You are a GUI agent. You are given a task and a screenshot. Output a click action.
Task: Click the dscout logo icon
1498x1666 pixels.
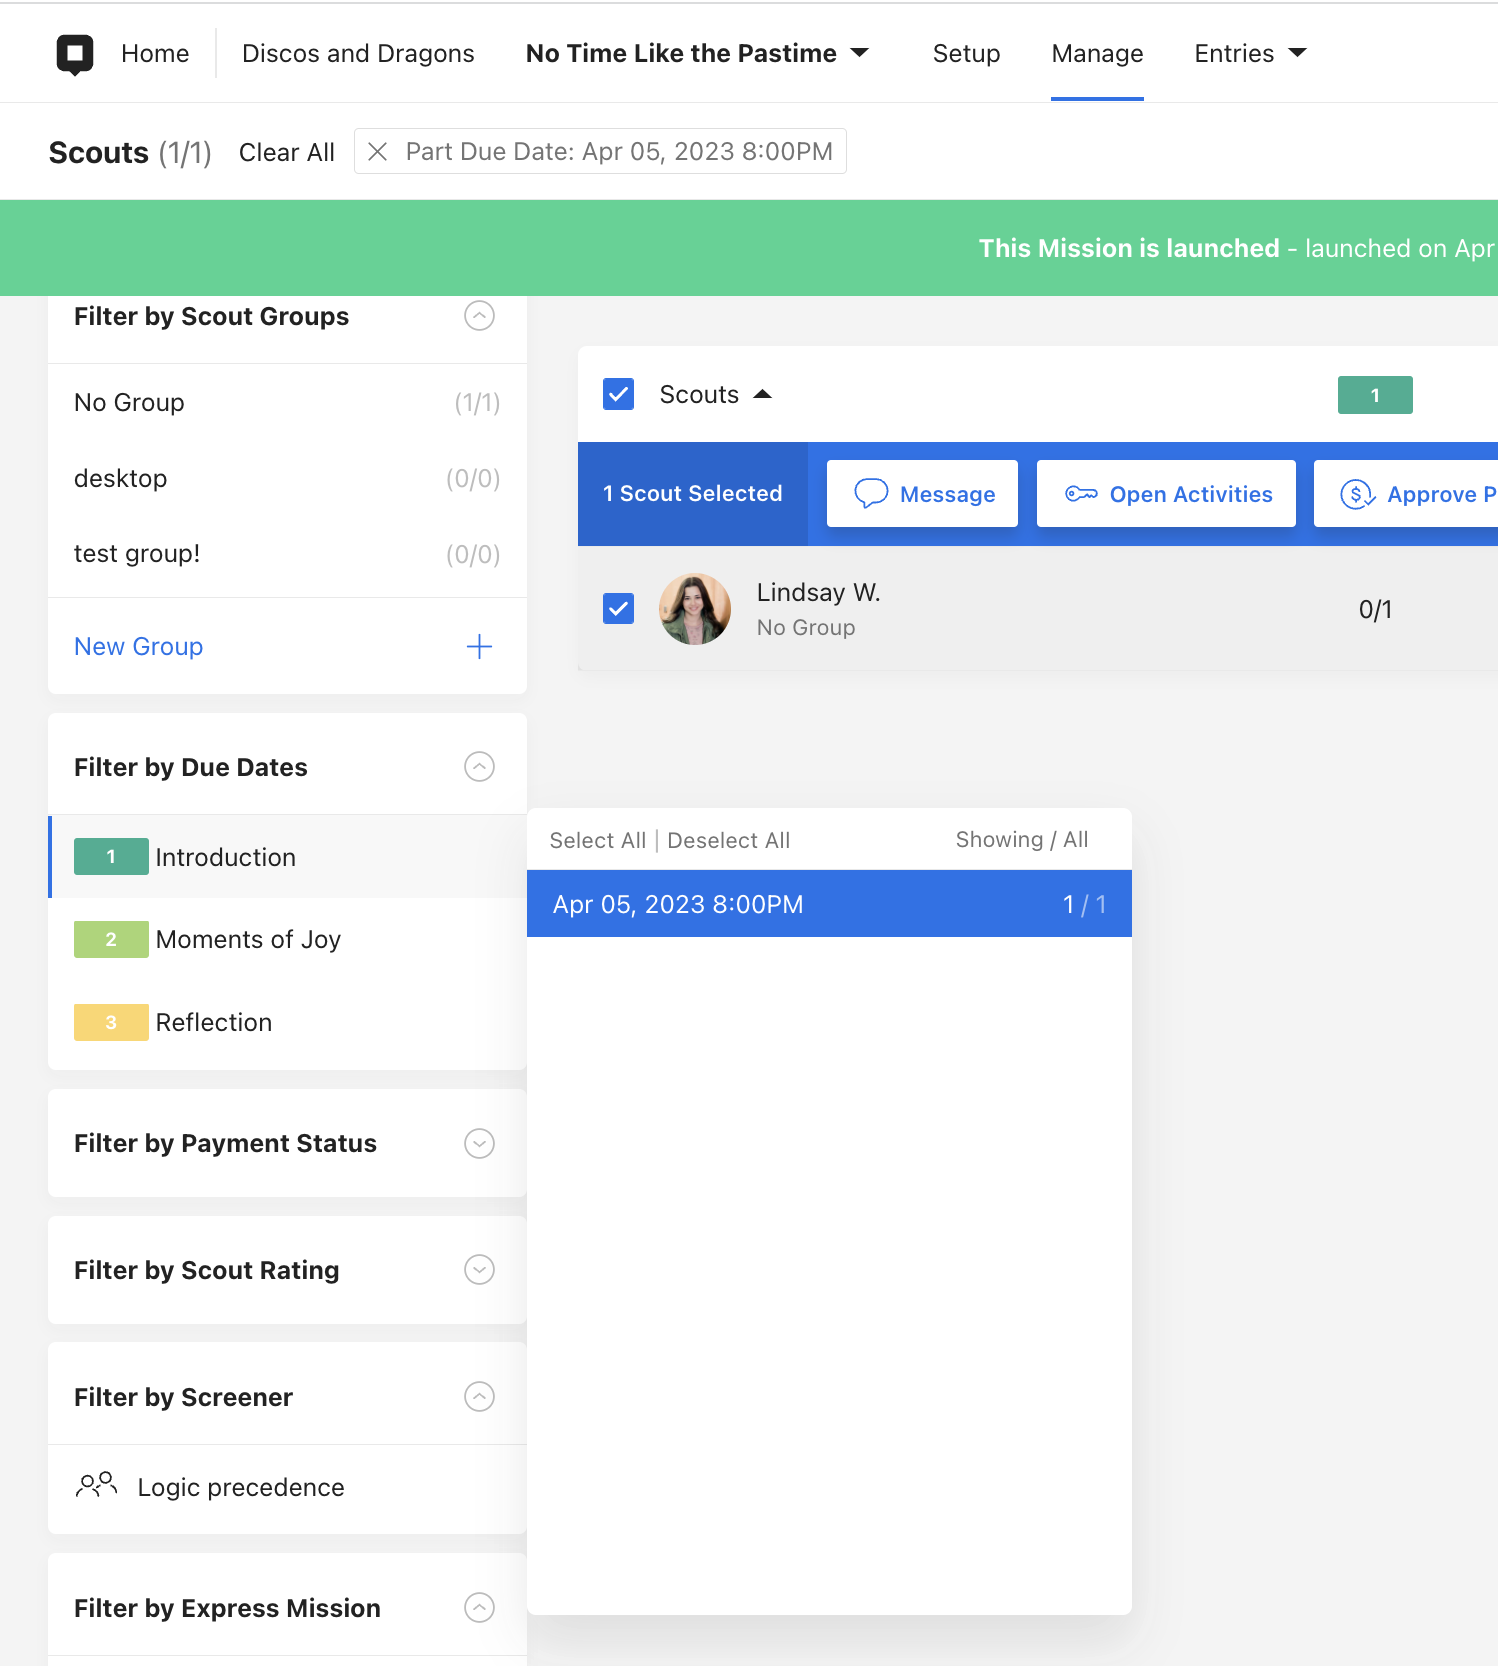pos(75,54)
